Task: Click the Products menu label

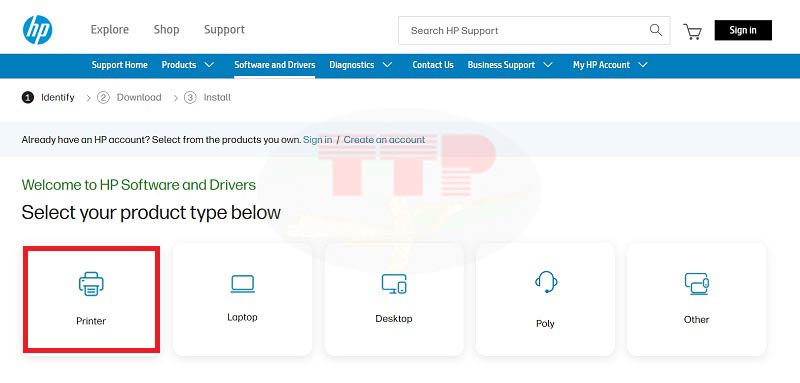Action: click(179, 65)
